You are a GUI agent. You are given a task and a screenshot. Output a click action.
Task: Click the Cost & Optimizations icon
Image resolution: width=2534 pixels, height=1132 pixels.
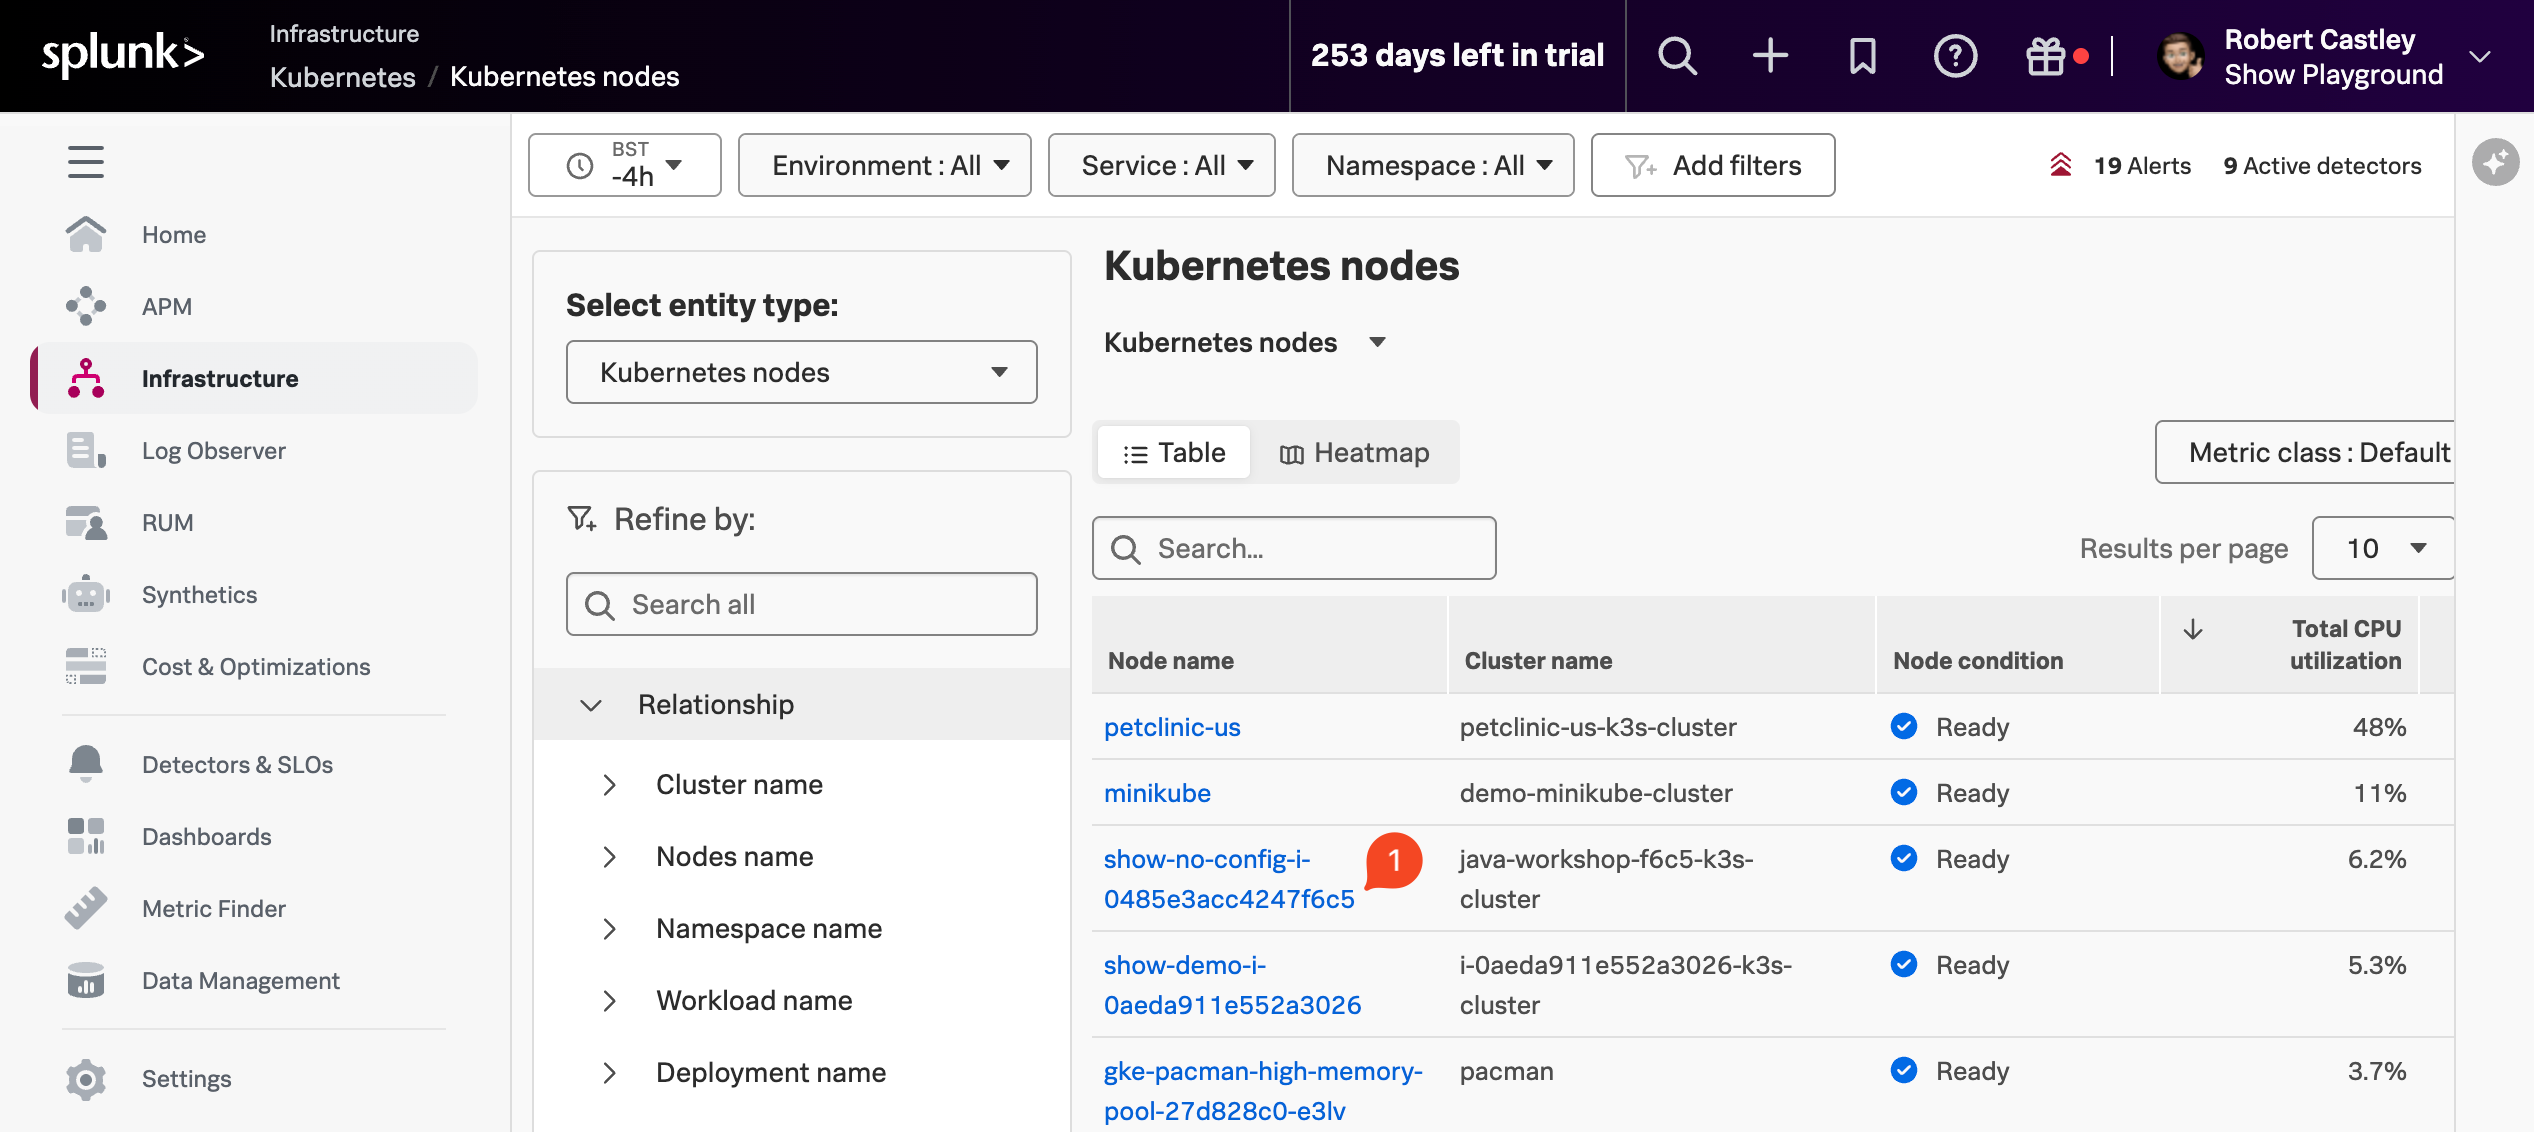(86, 666)
